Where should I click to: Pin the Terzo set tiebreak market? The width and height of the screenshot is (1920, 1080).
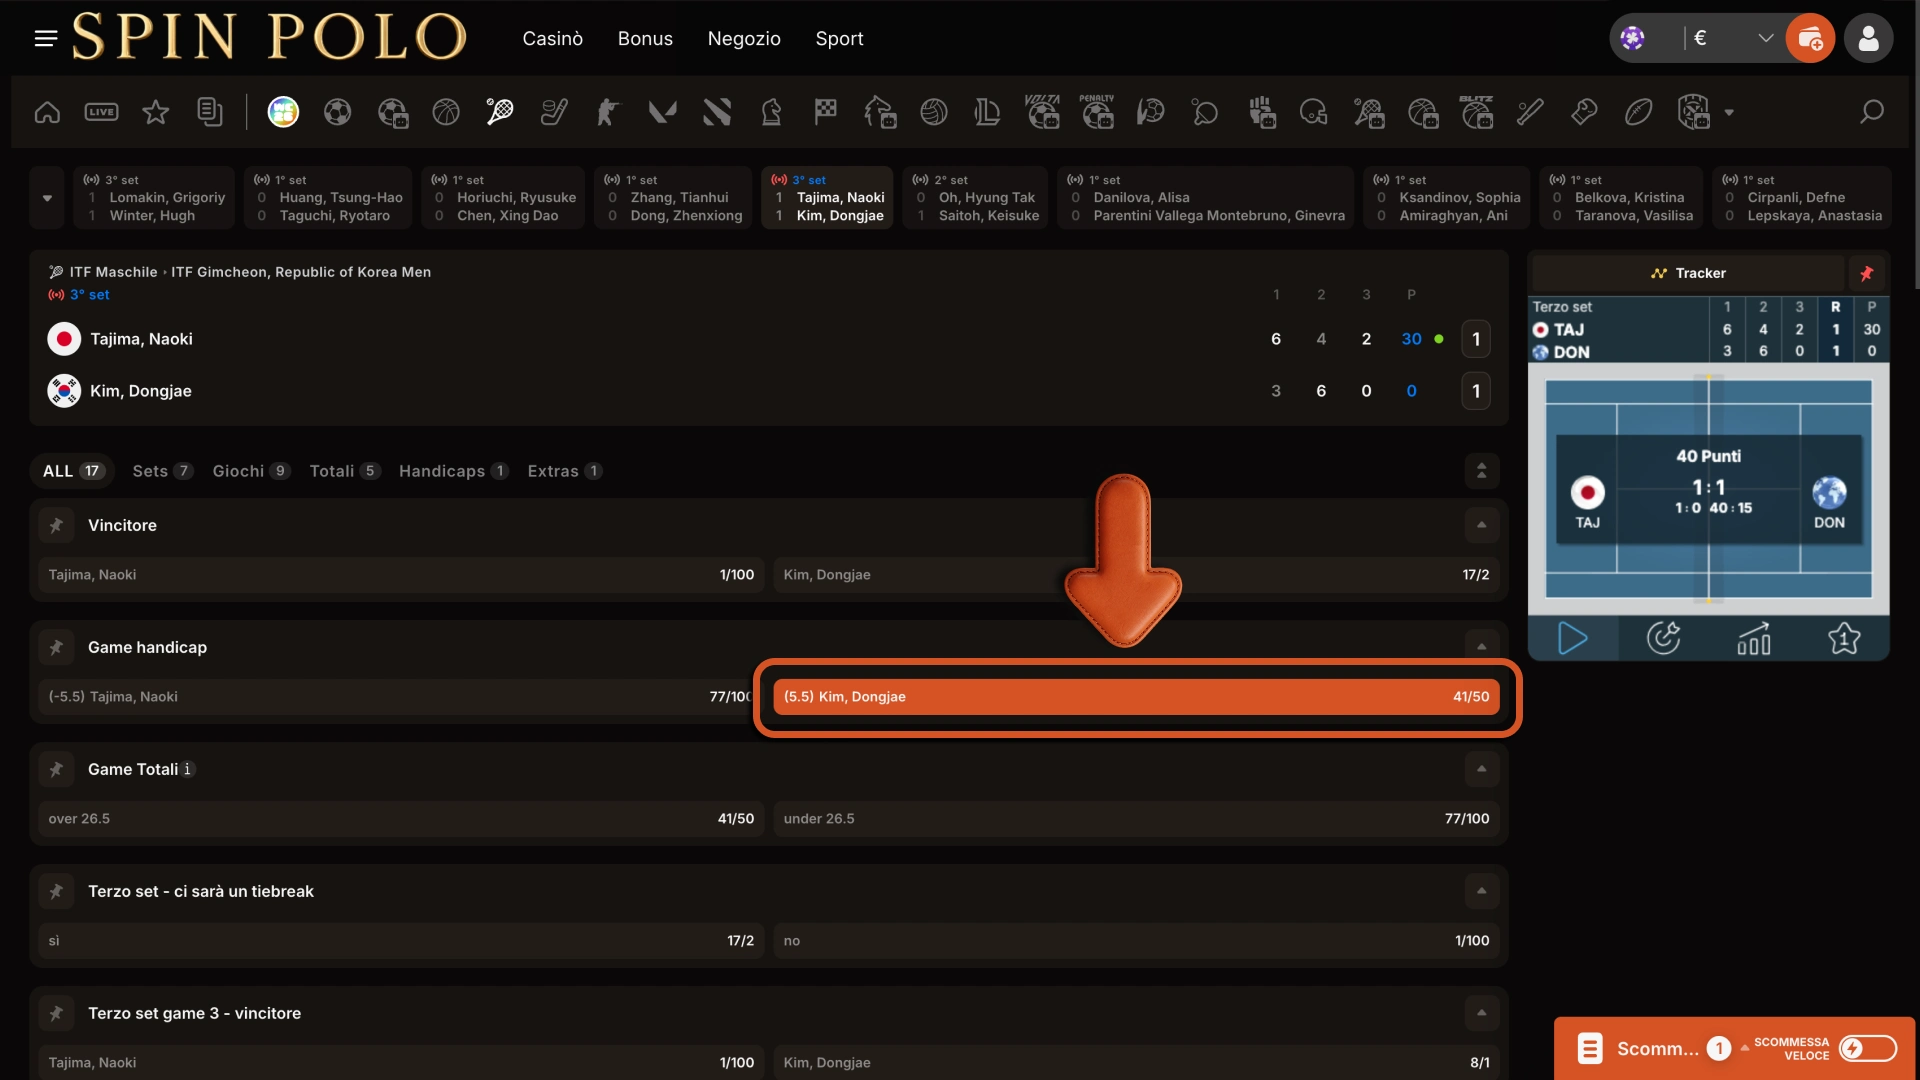56,891
